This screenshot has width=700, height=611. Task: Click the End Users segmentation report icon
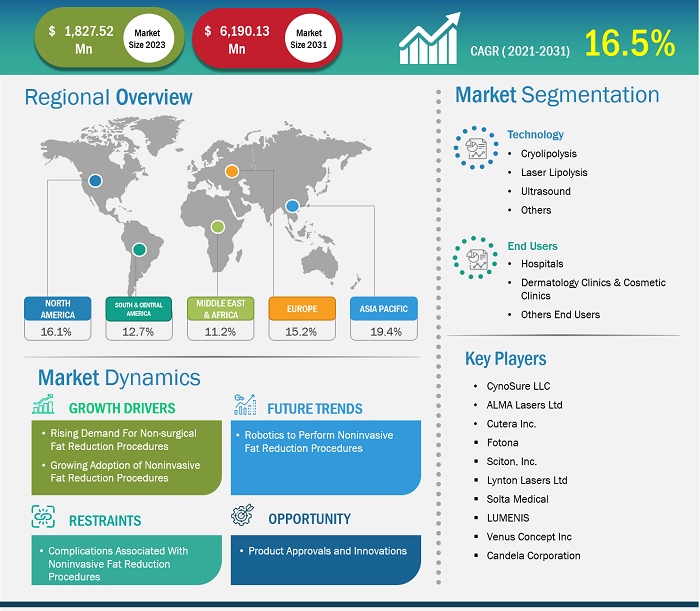475,258
